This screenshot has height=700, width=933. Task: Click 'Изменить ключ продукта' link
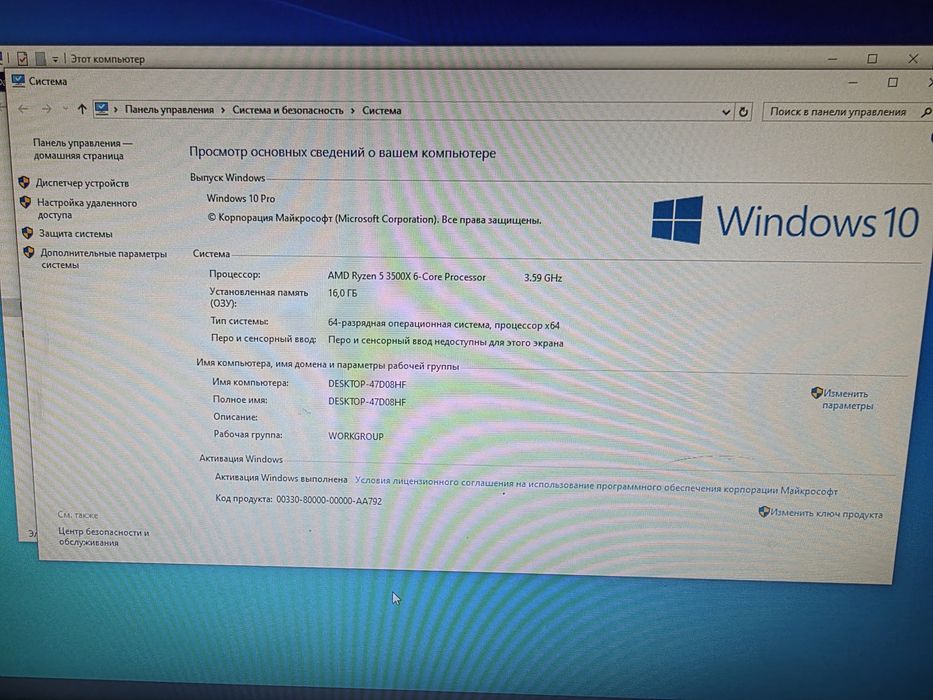point(826,514)
